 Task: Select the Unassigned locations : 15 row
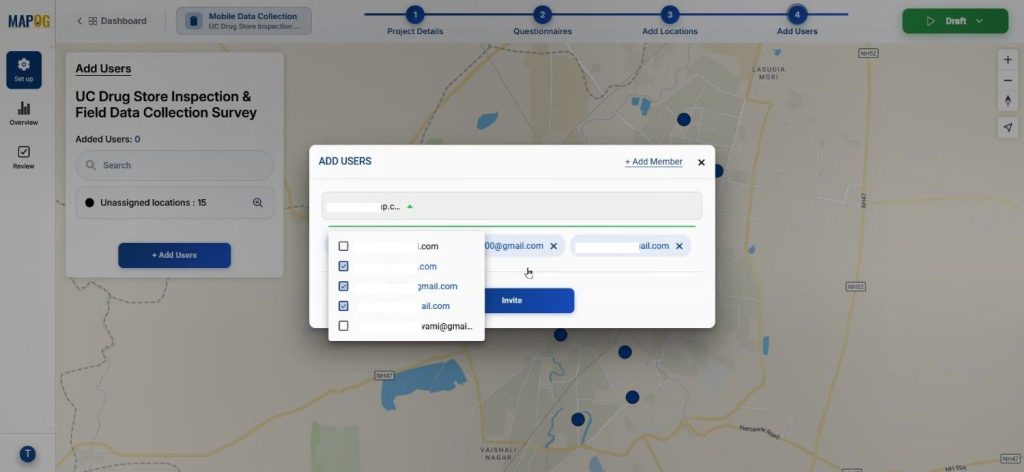click(x=174, y=202)
